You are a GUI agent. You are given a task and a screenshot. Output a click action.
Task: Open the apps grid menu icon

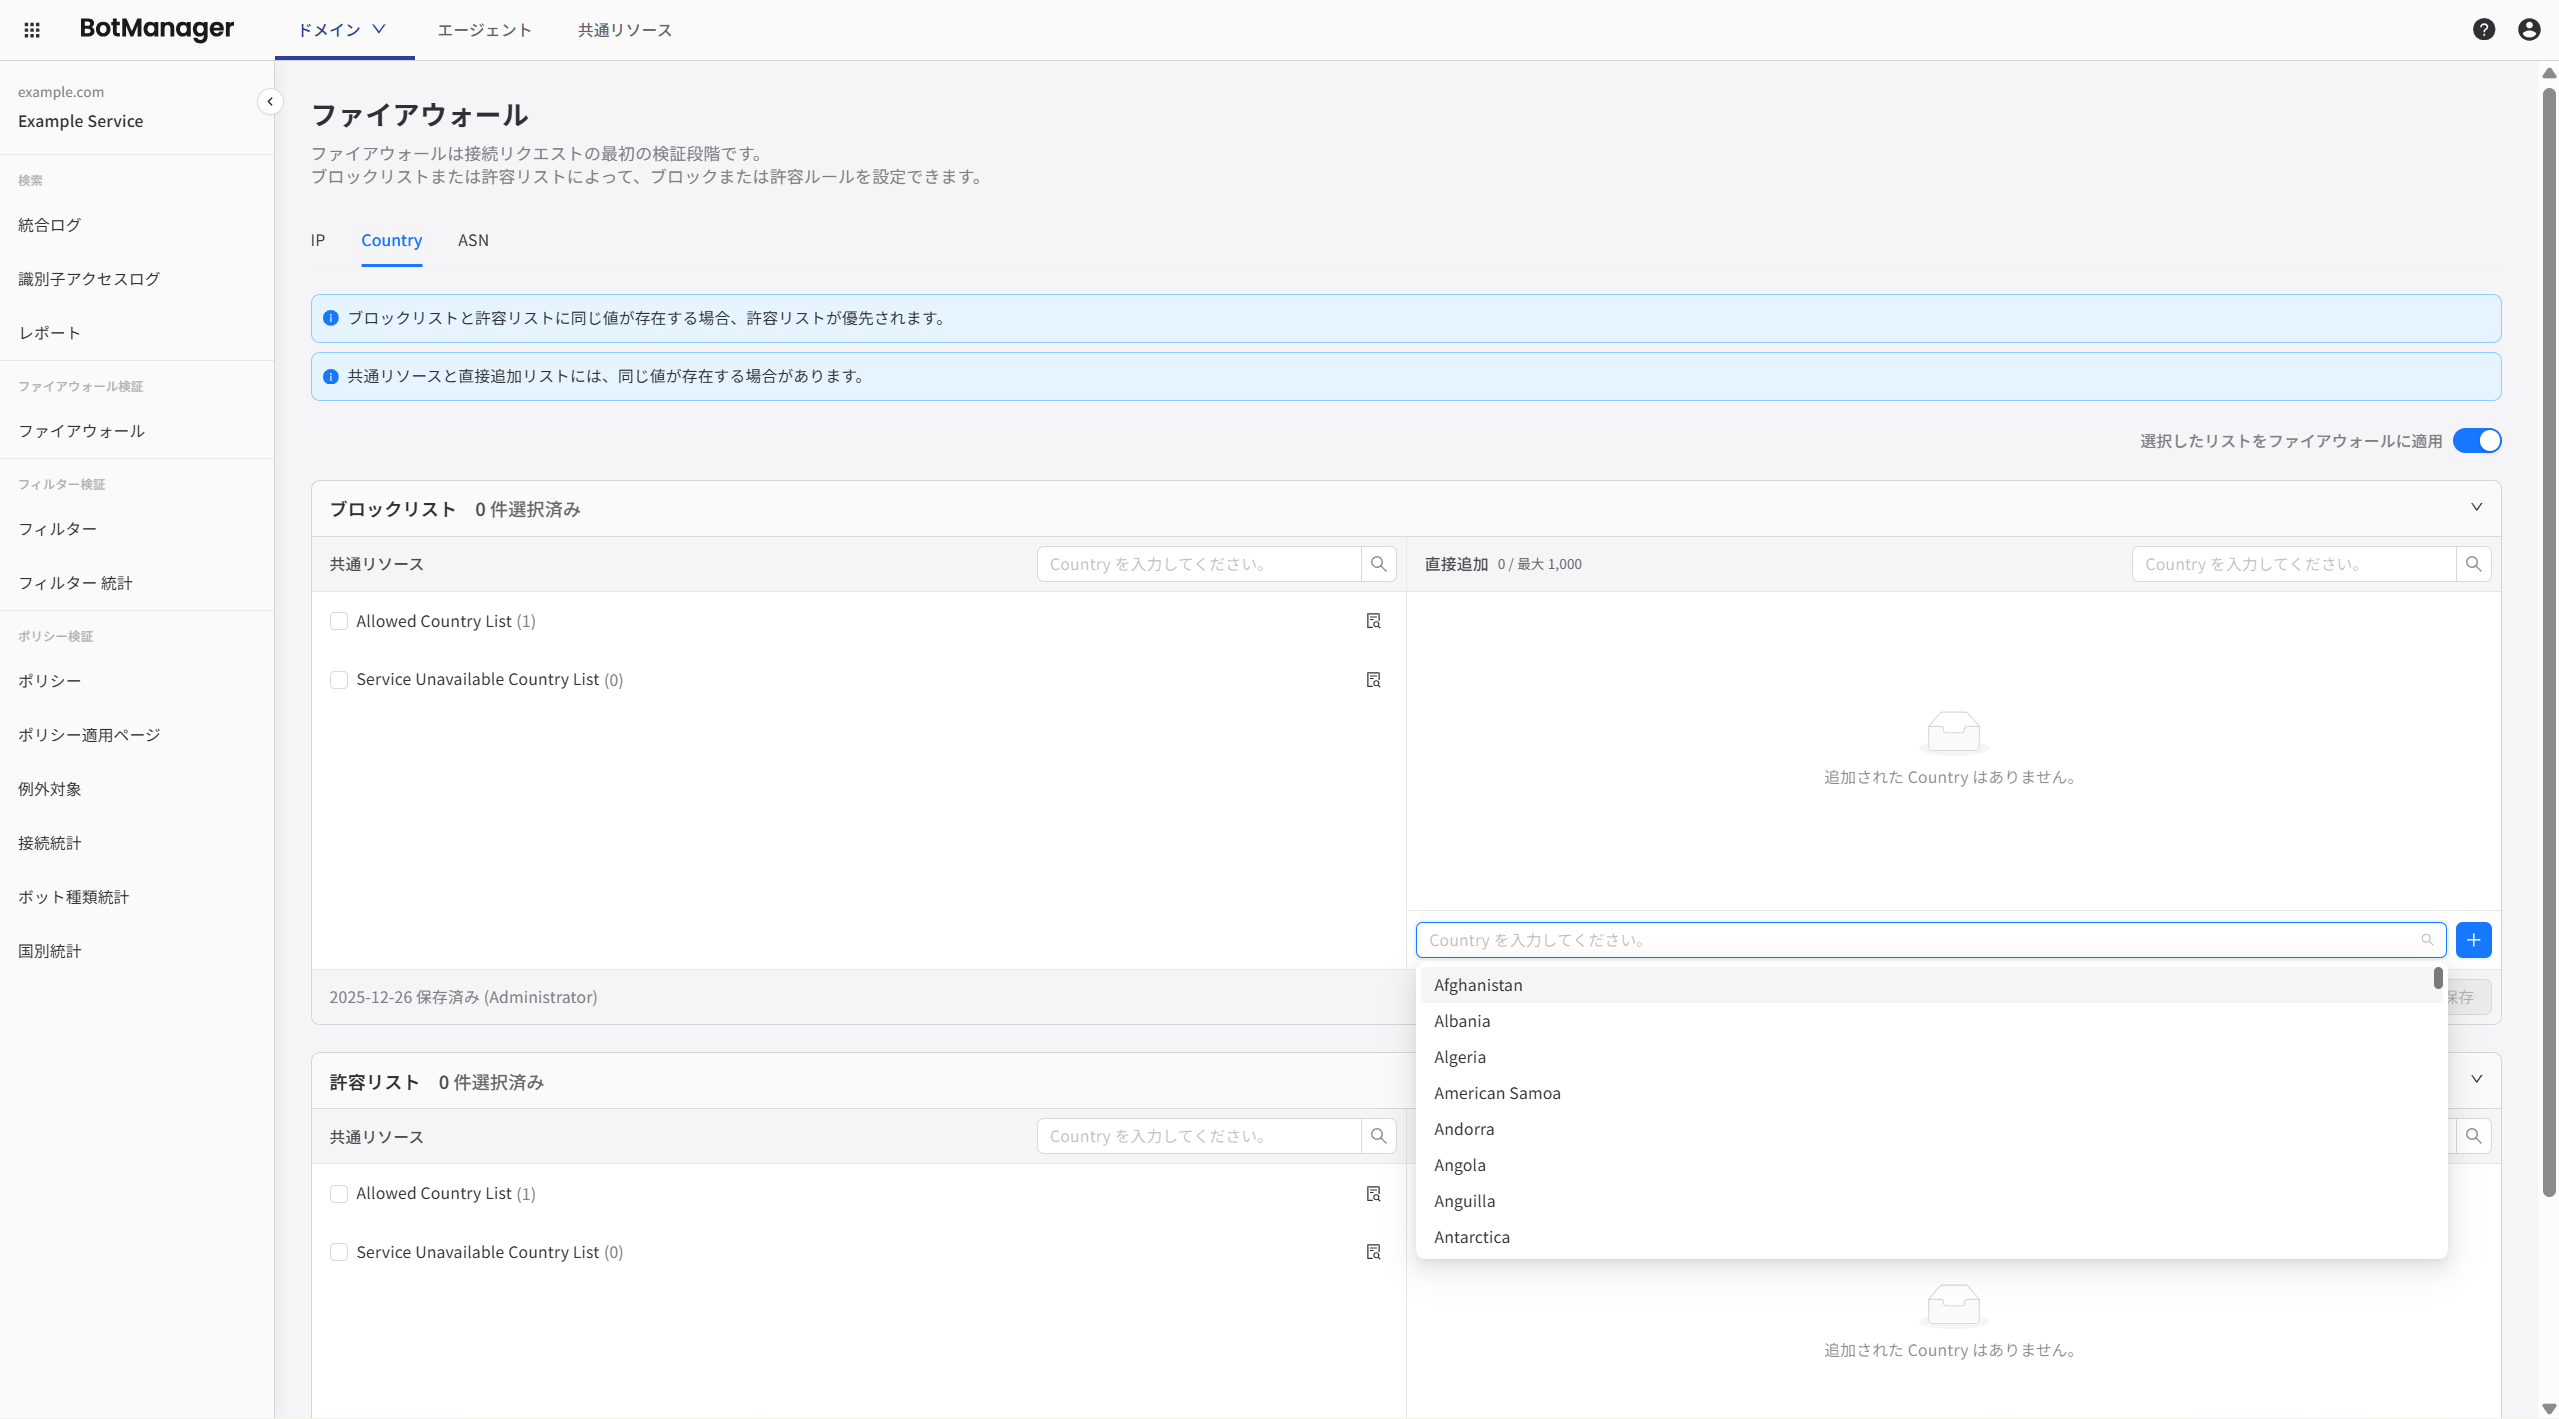click(x=32, y=30)
